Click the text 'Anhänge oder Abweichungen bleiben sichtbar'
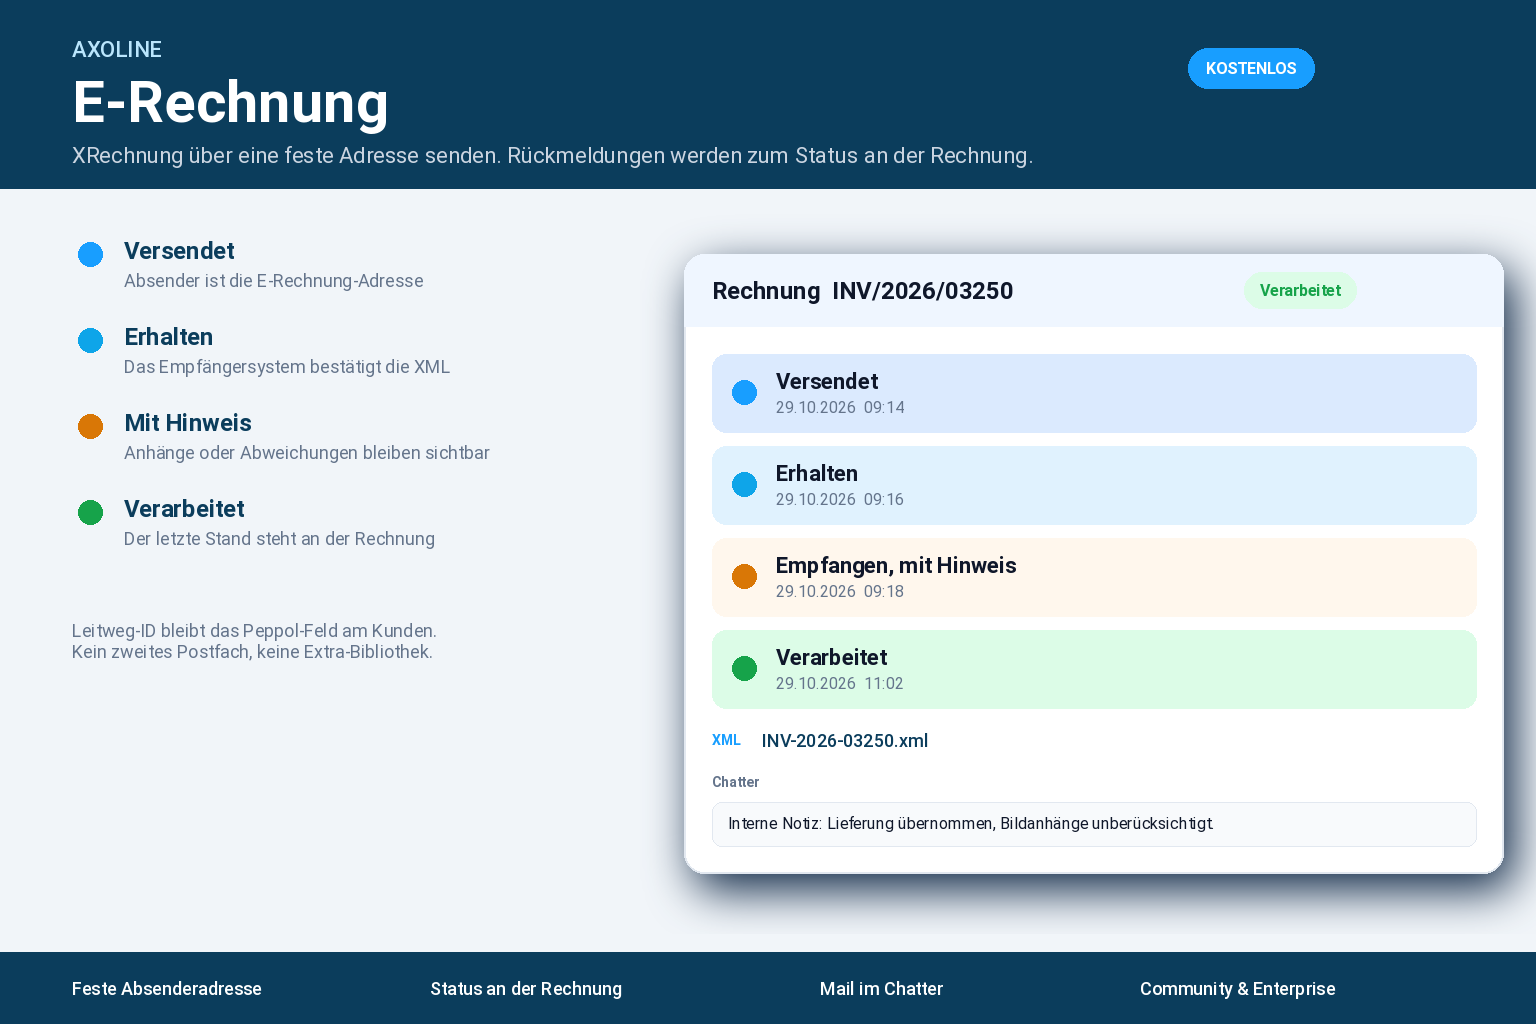 coord(307,453)
